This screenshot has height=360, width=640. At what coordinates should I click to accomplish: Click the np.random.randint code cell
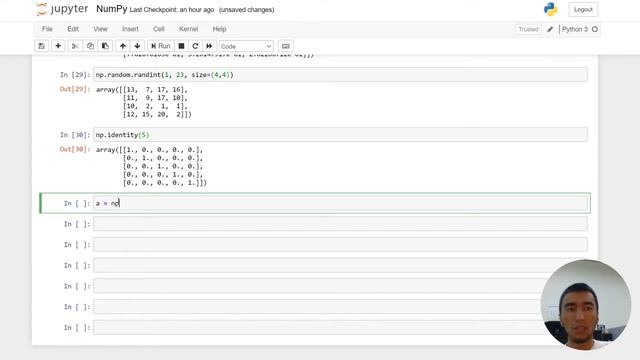(340, 75)
